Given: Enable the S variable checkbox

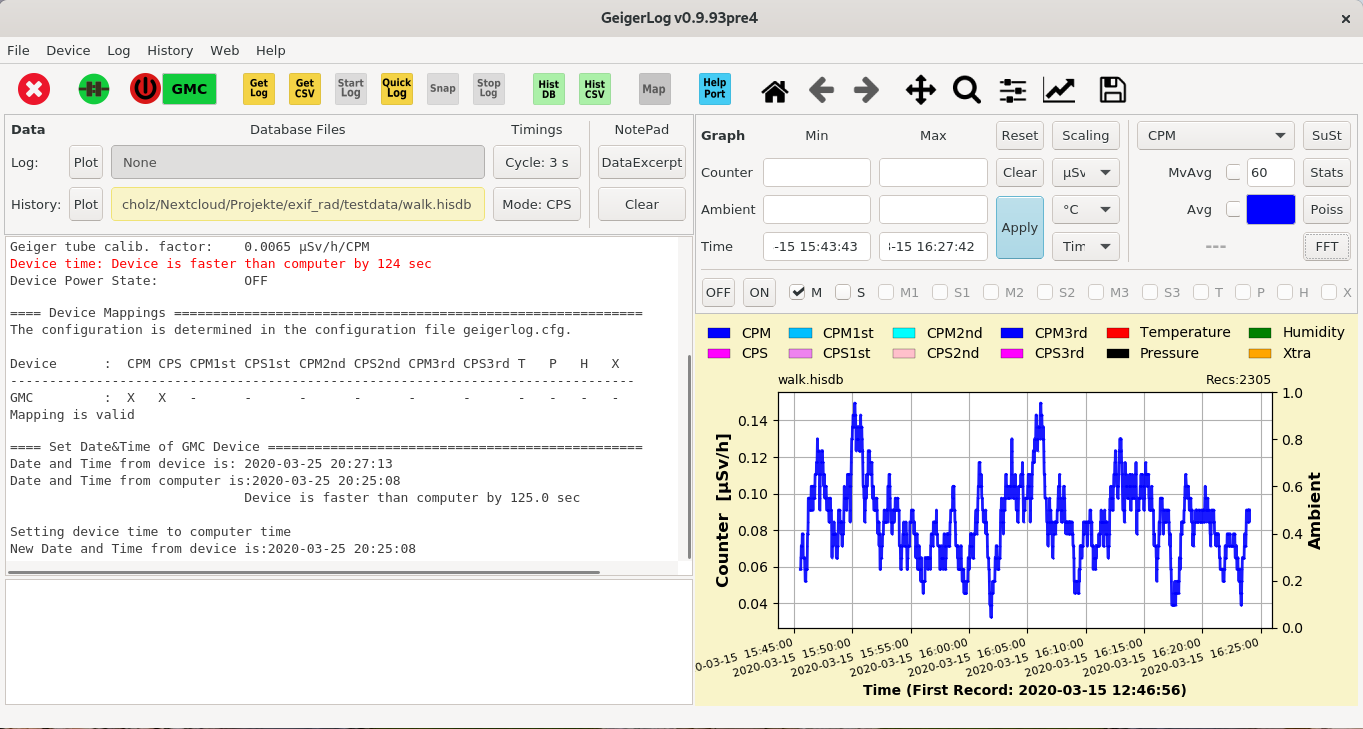Looking at the screenshot, I should coord(843,292).
